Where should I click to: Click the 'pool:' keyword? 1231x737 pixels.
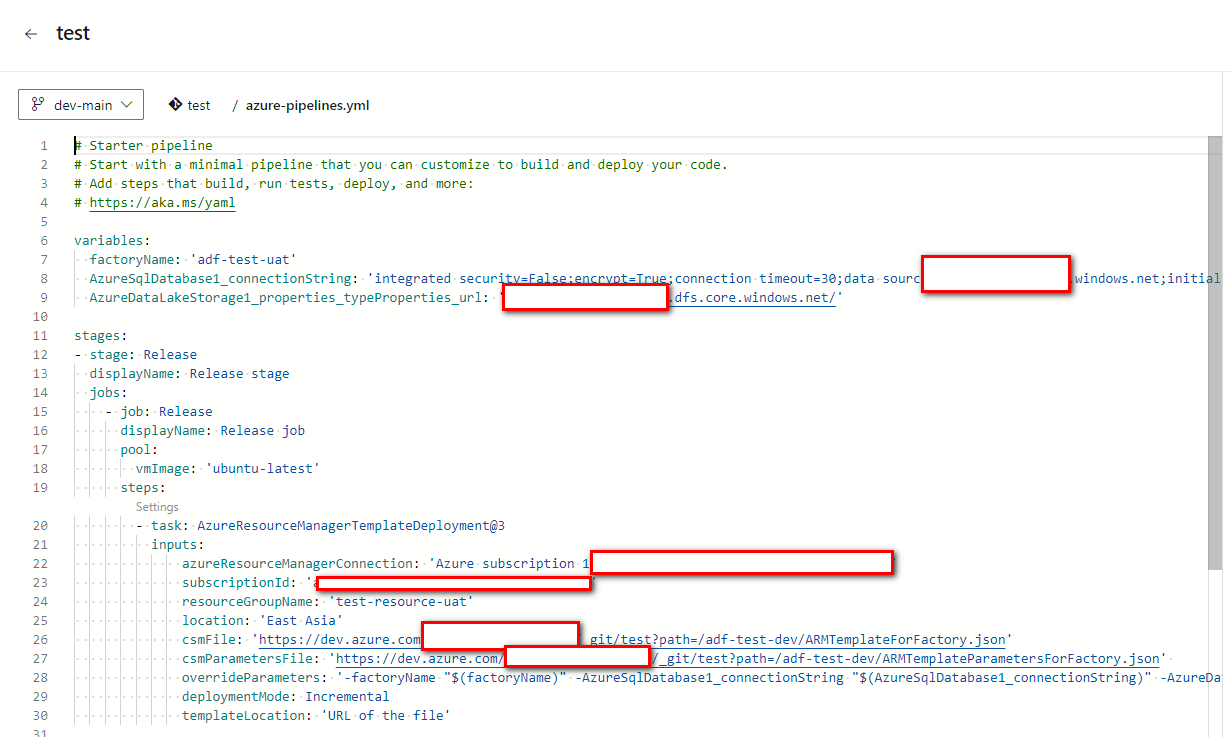(139, 449)
